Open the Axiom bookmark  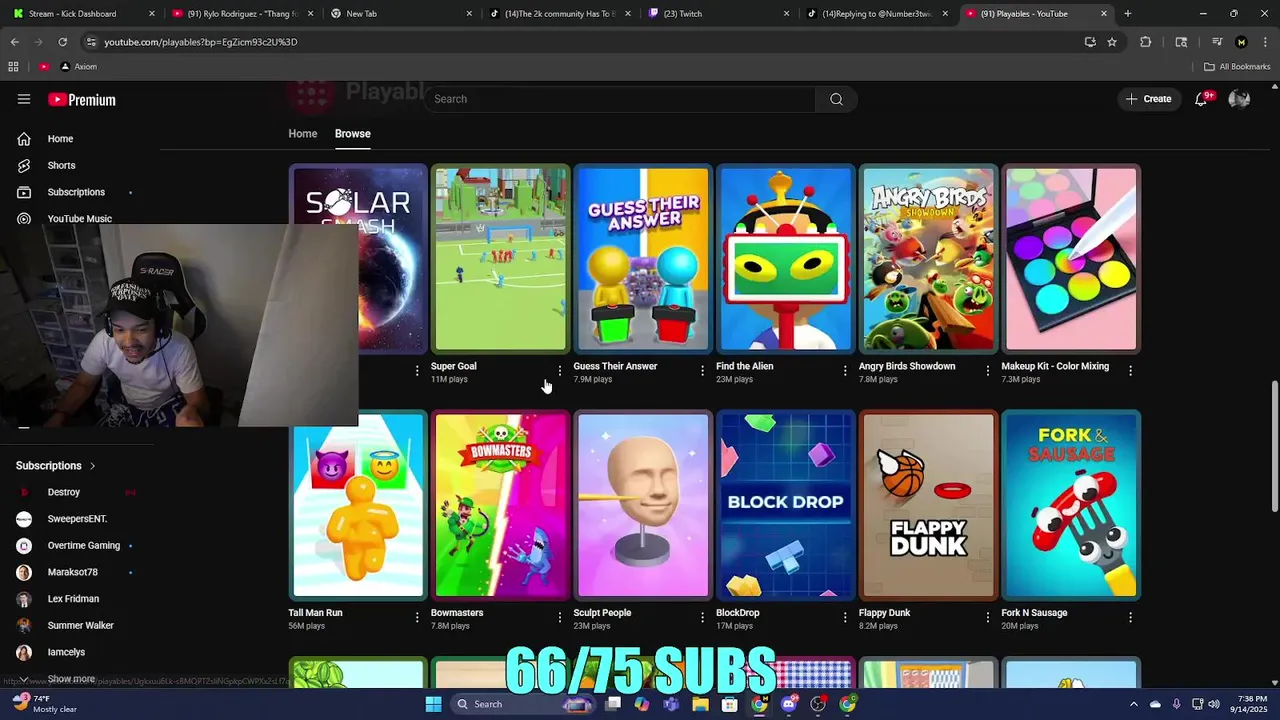tap(78, 67)
